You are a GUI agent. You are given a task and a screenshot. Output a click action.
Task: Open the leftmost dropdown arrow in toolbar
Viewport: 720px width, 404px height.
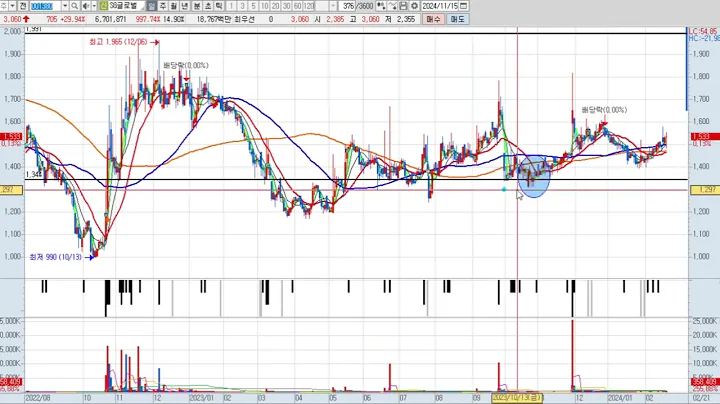coord(12,6)
